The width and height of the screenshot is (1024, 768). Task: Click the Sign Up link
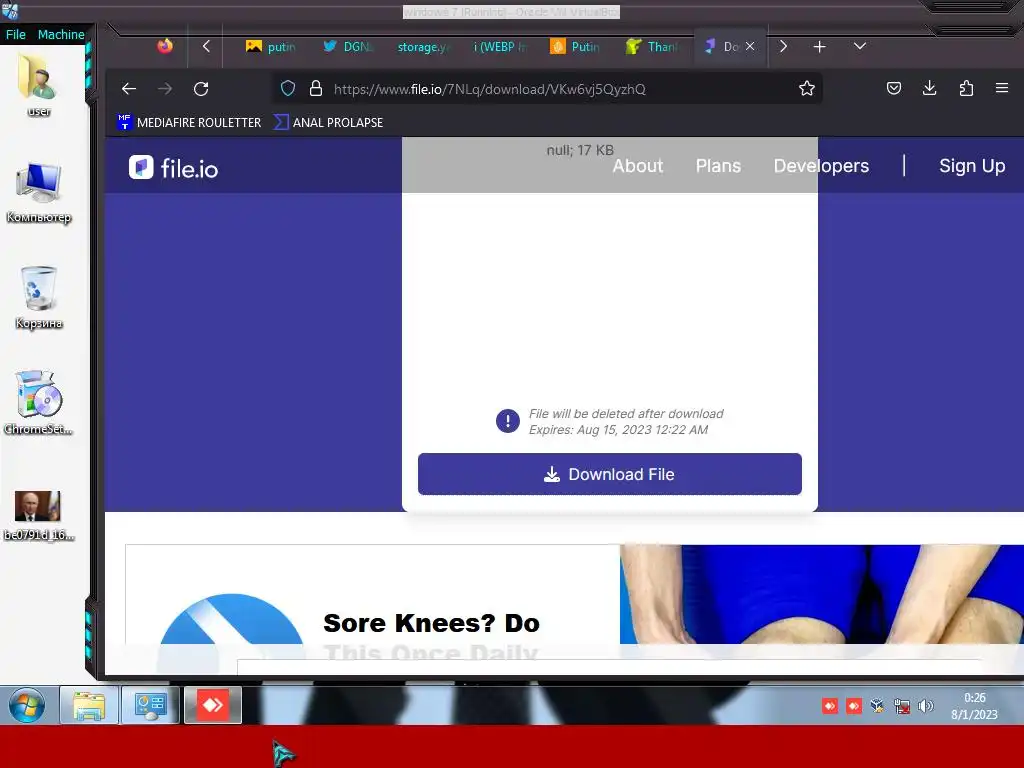972,166
